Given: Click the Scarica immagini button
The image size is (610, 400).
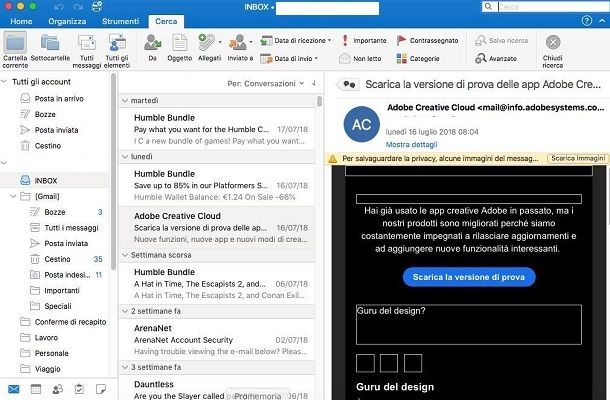Looking at the screenshot, I should click(x=578, y=158).
